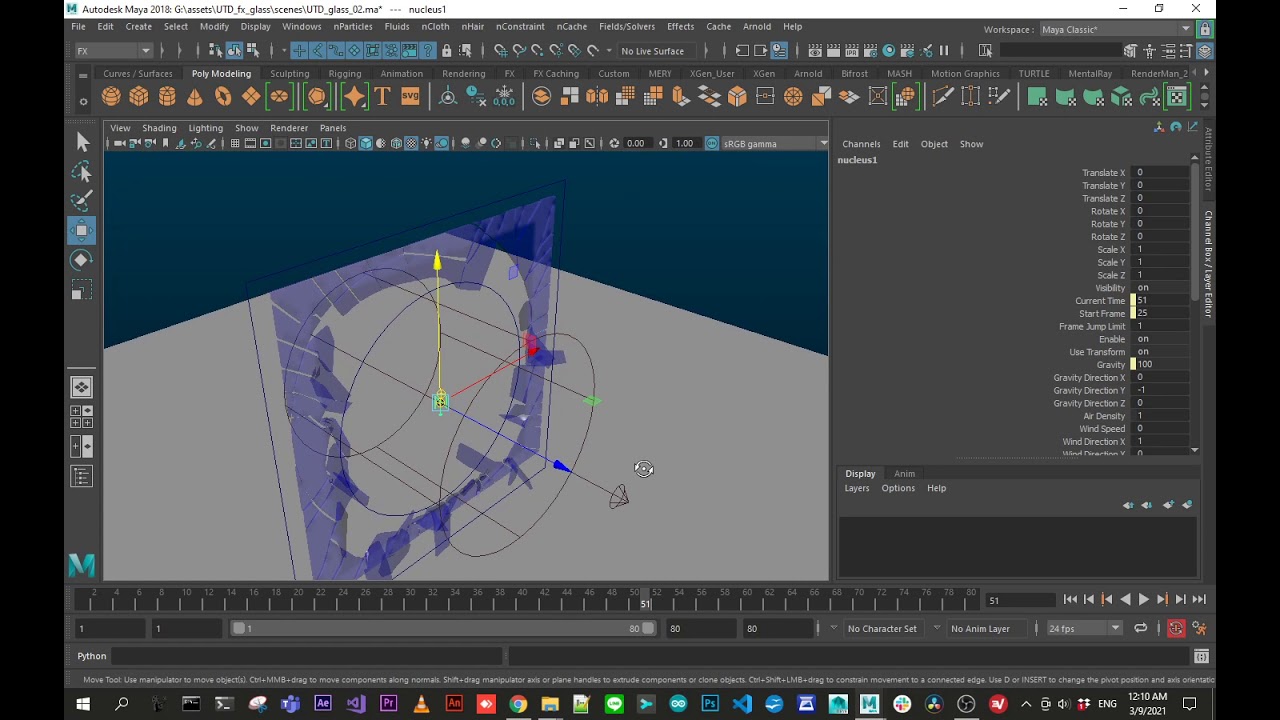1280x720 pixels.
Task: Select the Move tool in toolbox
Action: (82, 230)
